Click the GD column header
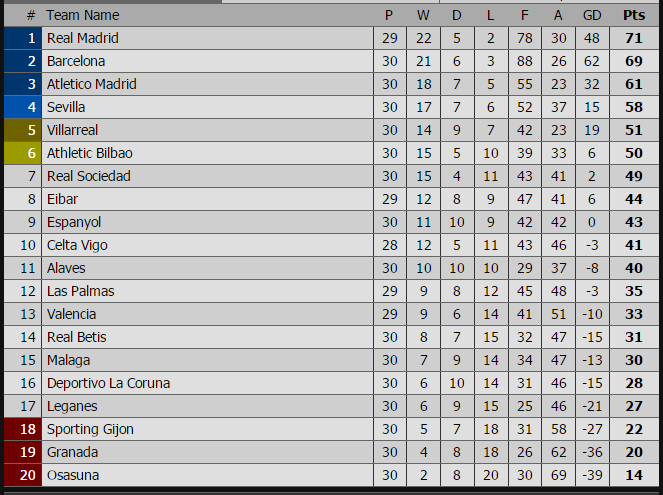Screen dimensions: 663x495 pos(592,15)
